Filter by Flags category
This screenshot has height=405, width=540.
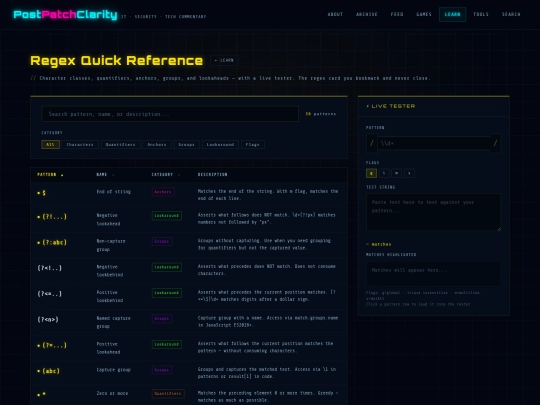click(252, 145)
